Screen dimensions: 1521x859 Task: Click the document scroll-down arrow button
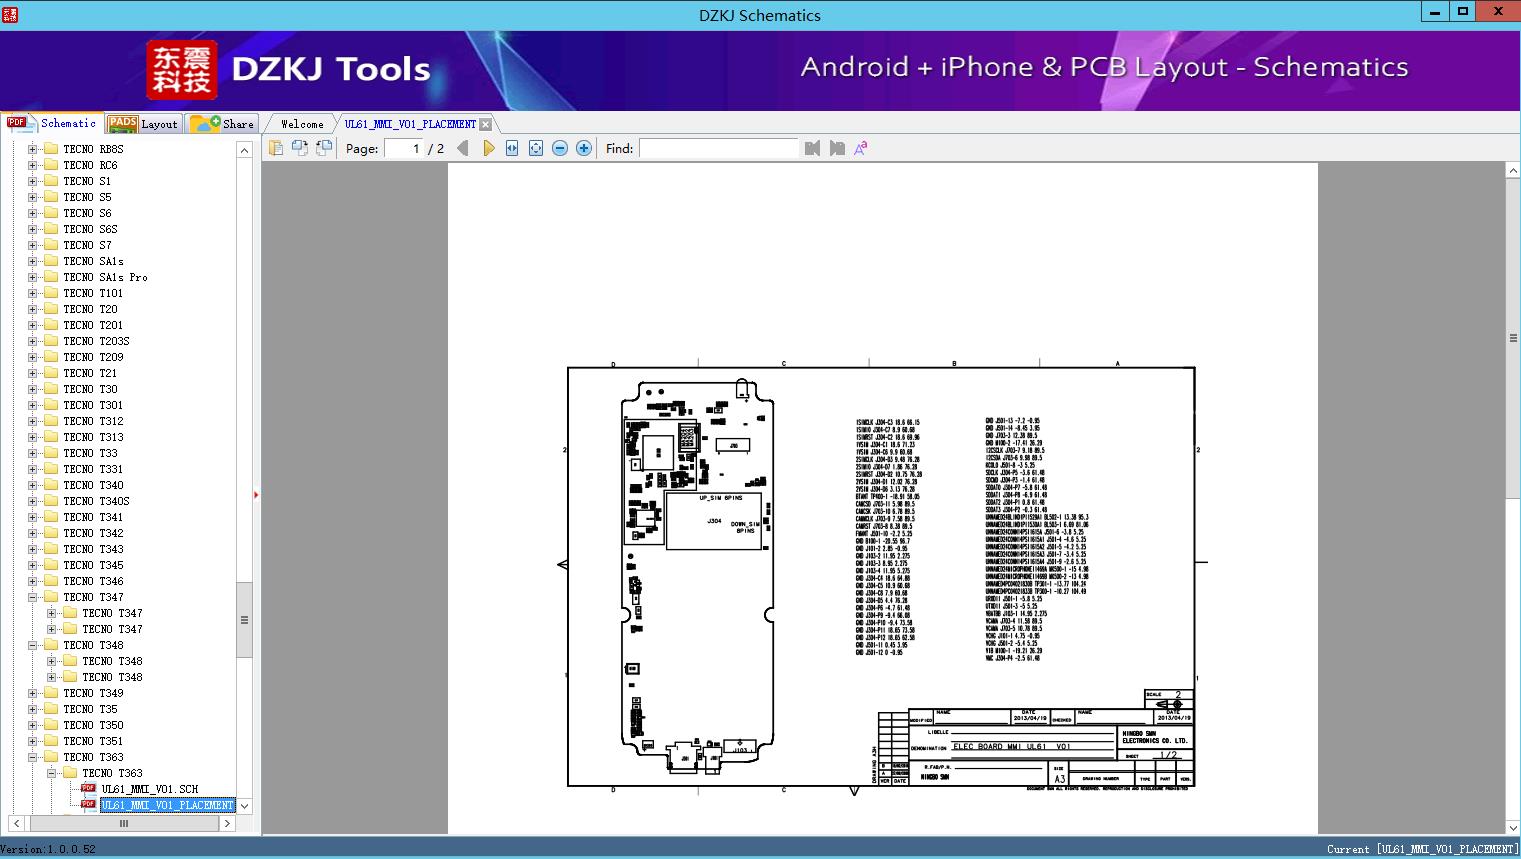point(1513,826)
